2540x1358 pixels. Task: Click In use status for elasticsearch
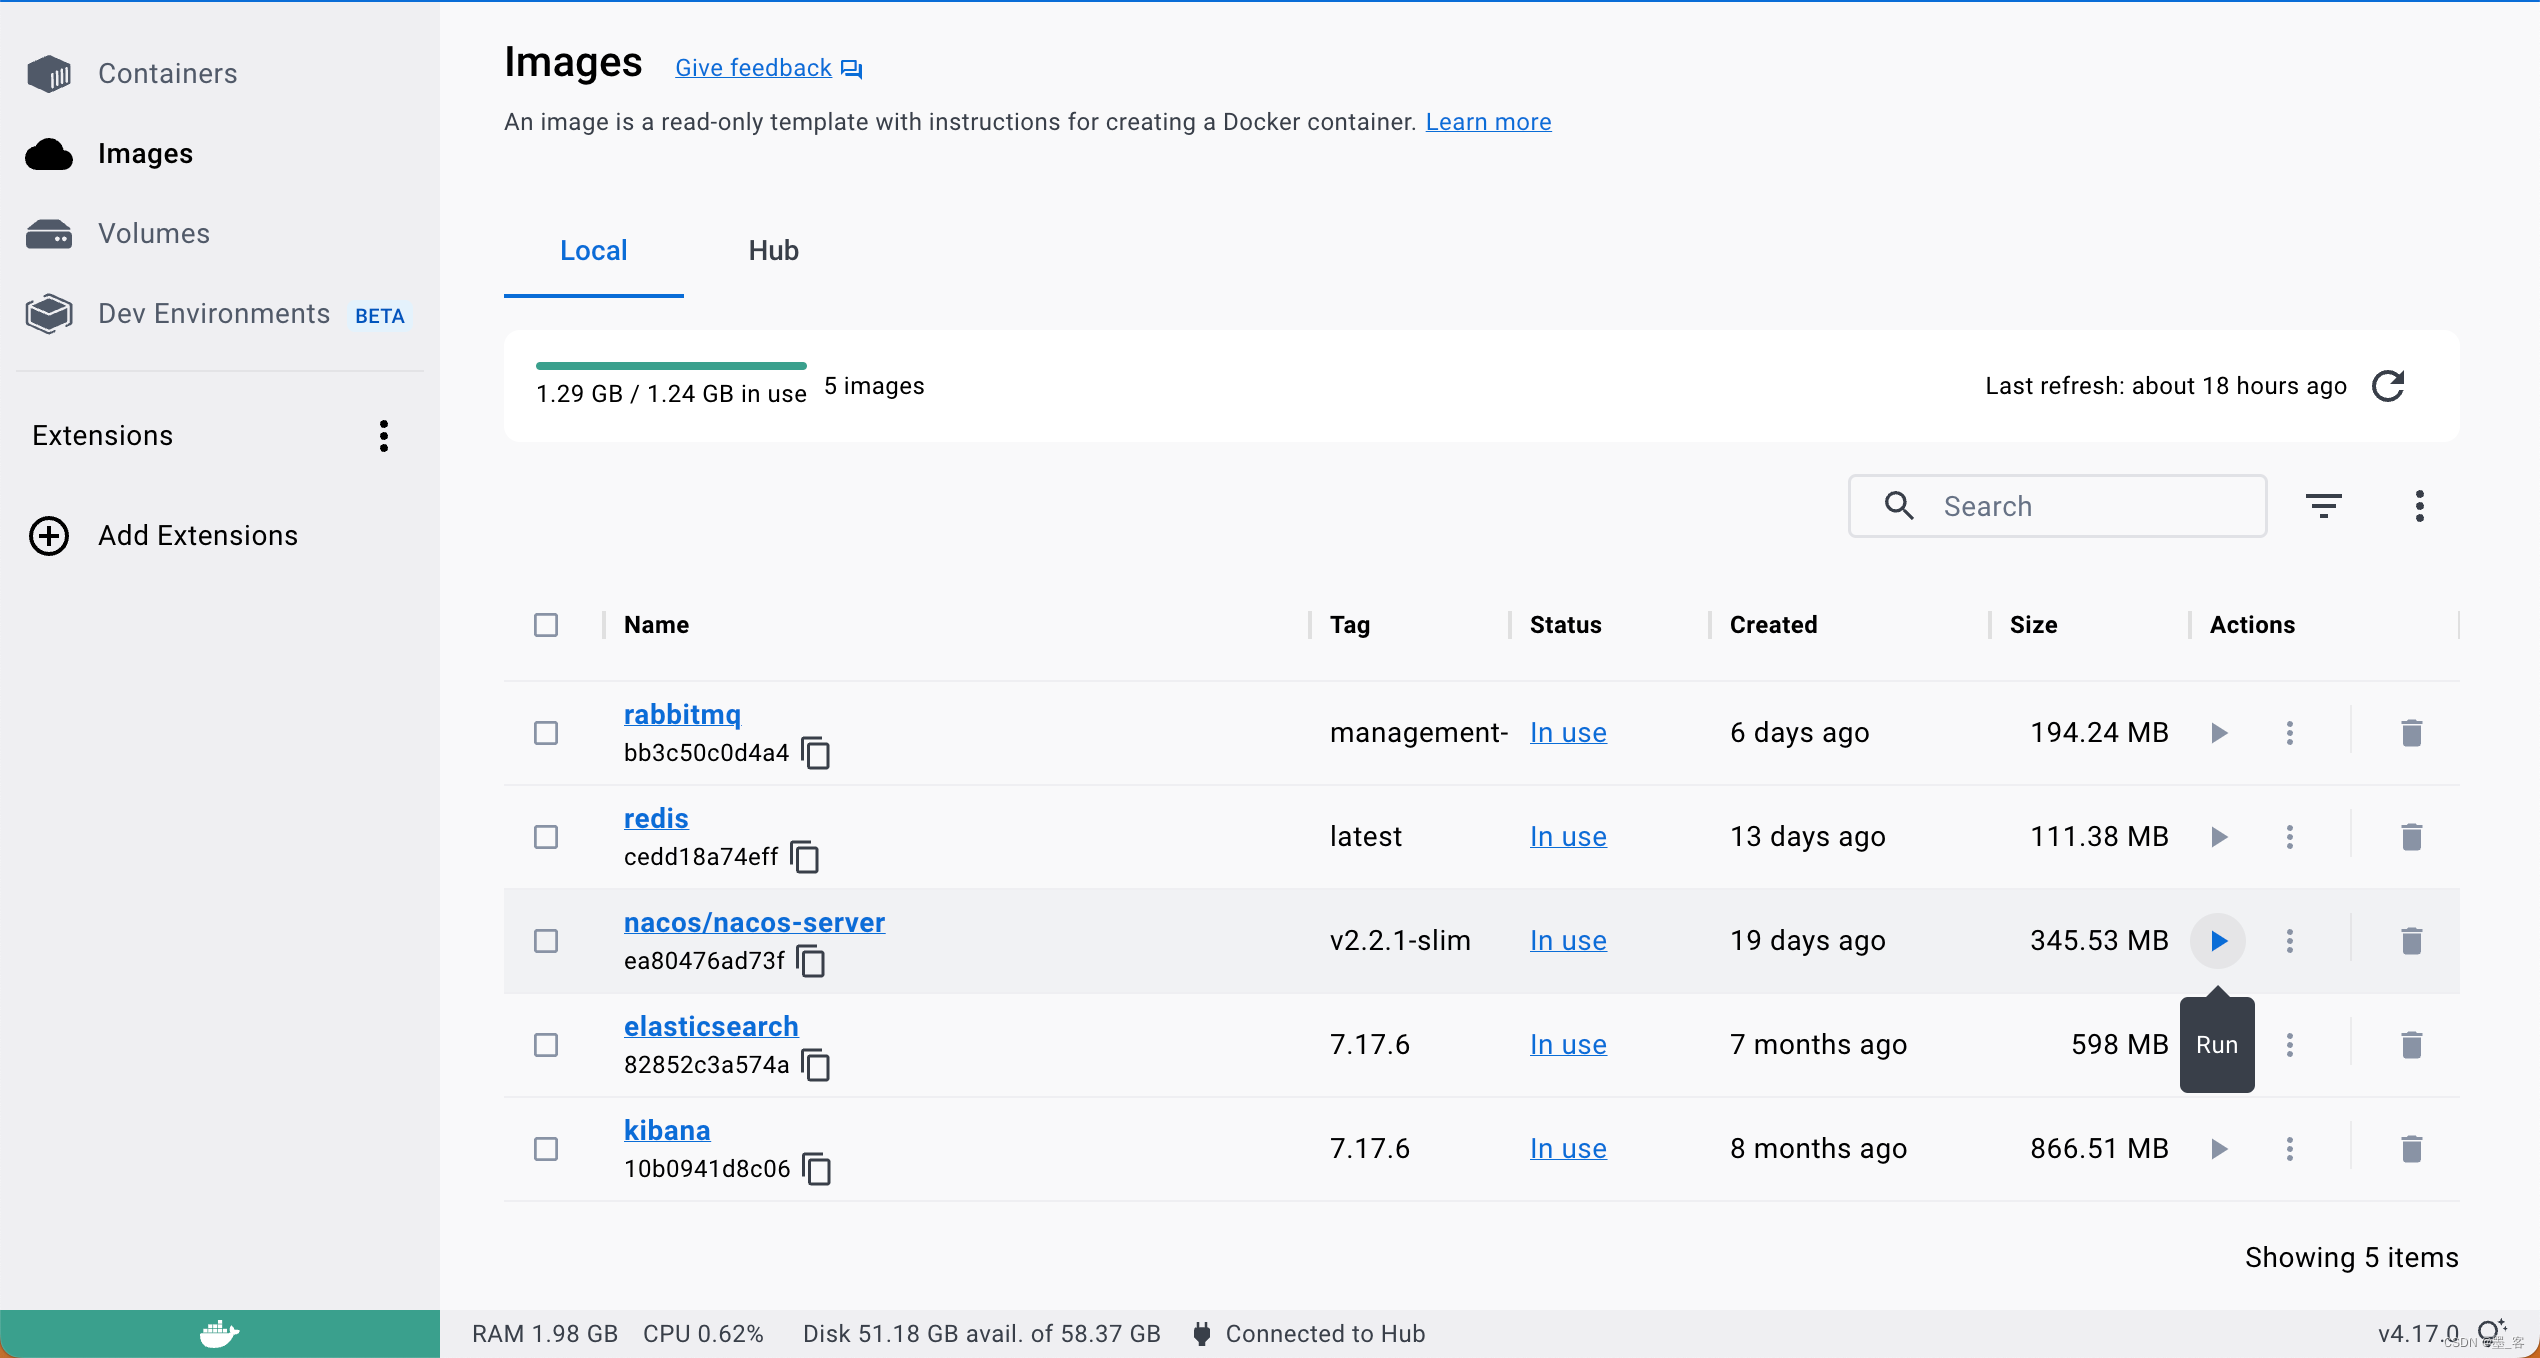[x=1568, y=1045]
